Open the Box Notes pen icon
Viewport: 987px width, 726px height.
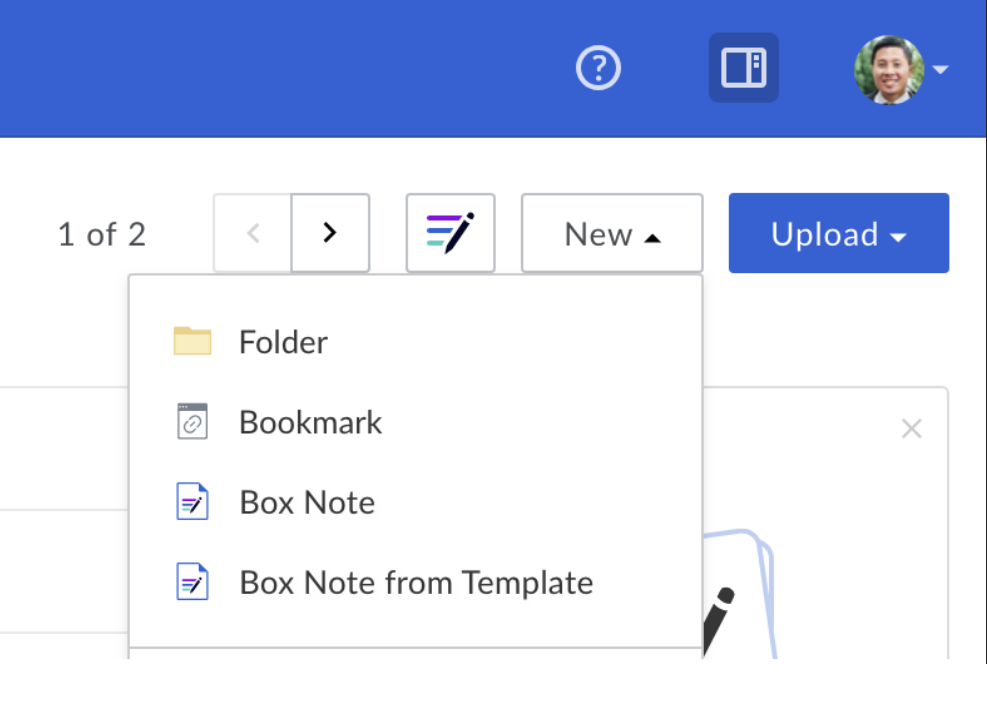pos(450,232)
